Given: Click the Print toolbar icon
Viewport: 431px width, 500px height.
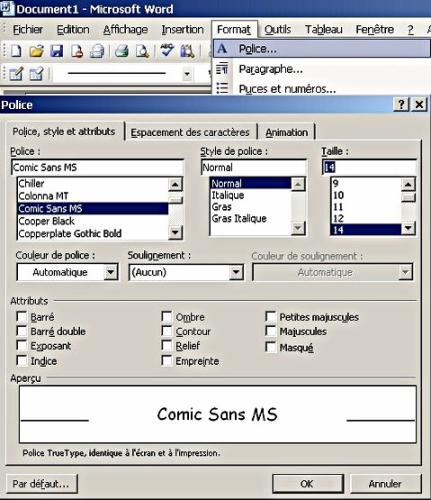Looking at the screenshot, I should click(x=122, y=51).
